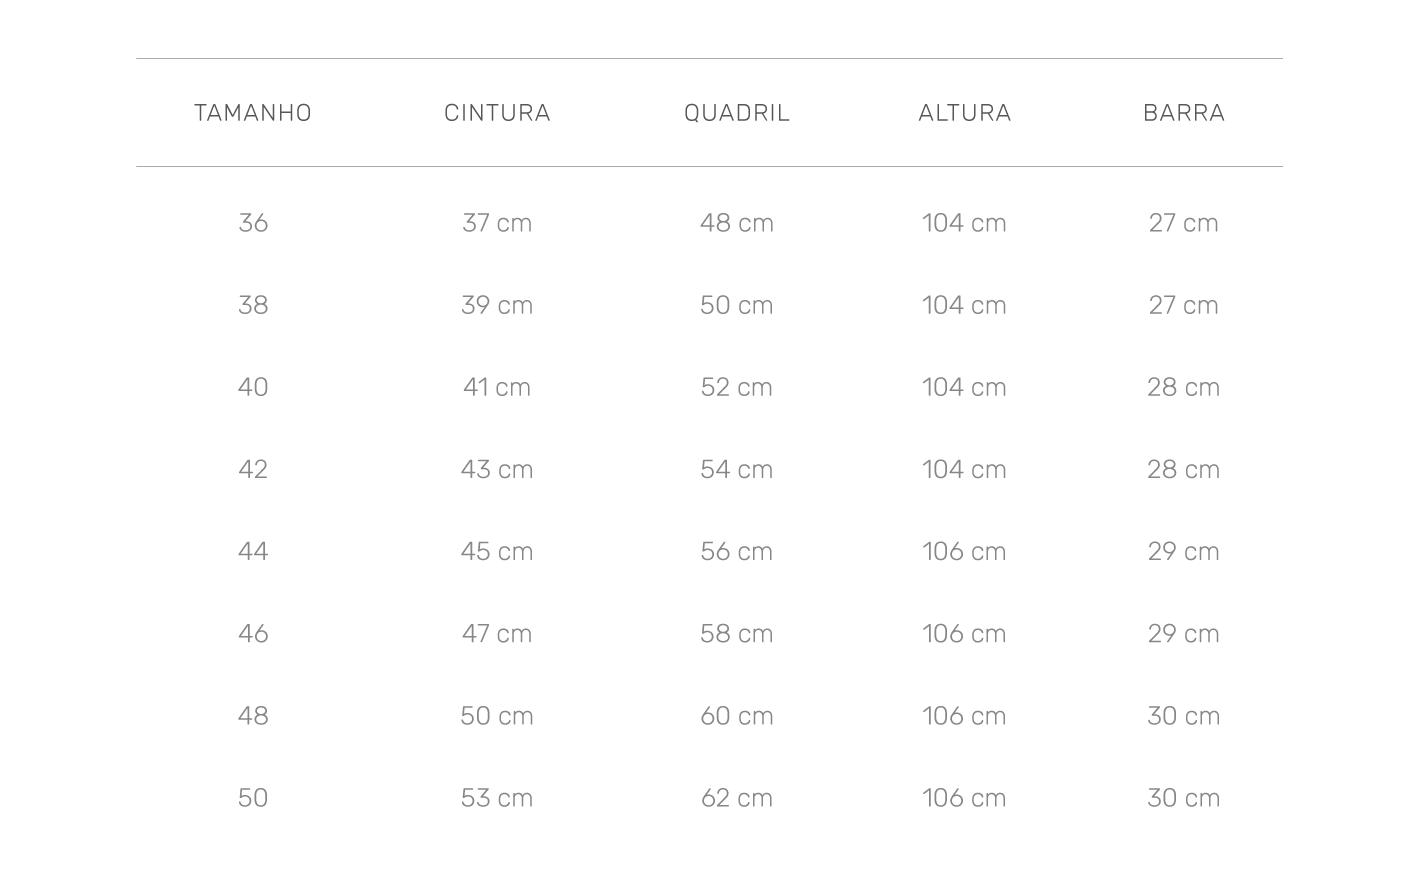Click the 56 cm quadril value
The width and height of the screenshot is (1417, 879).
[737, 551]
